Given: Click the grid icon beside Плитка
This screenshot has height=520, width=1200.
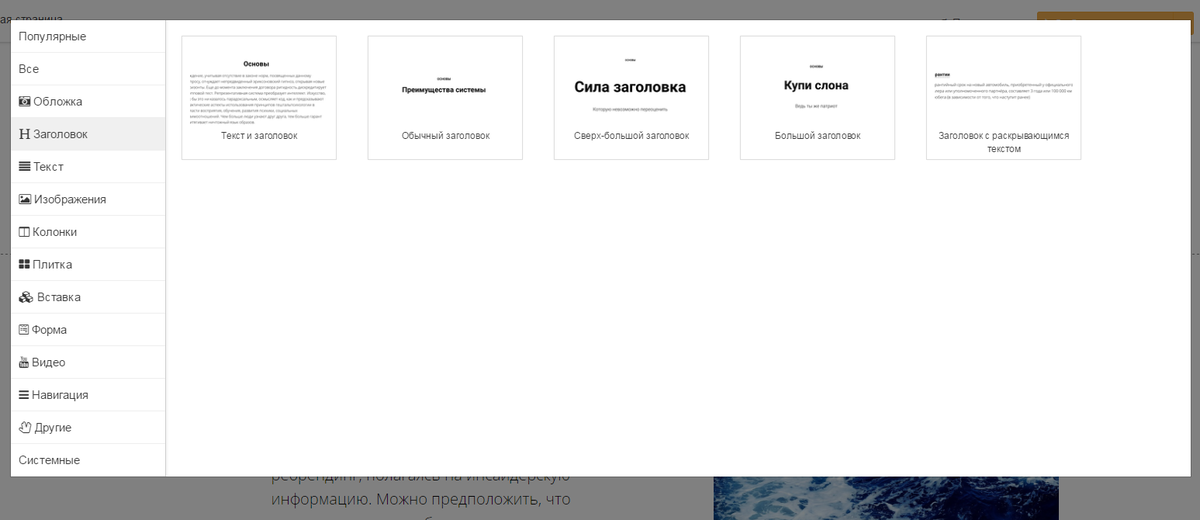Looking at the screenshot, I should [x=25, y=265].
